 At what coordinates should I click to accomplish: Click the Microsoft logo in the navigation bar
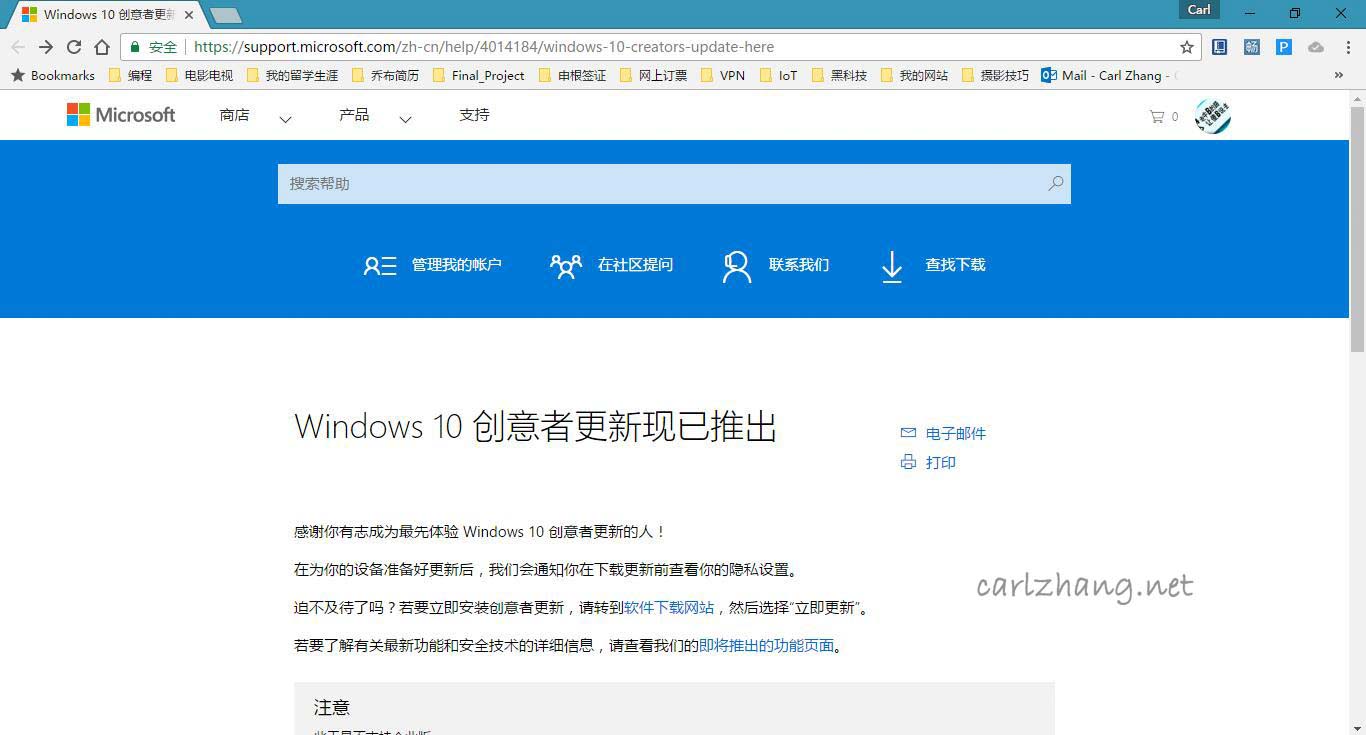coord(119,114)
